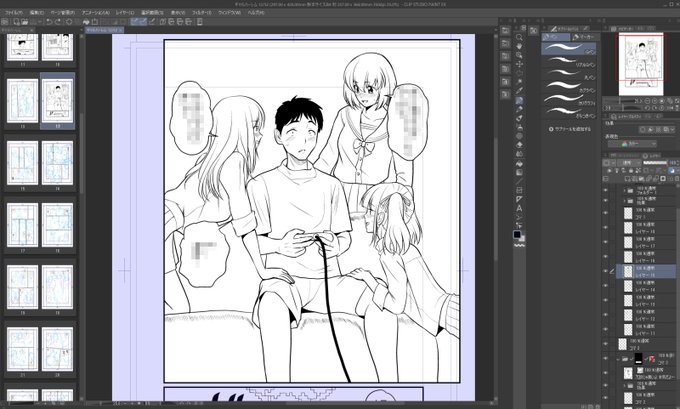This screenshot has width=680, height=409.
Task: Adjust the layer opacity slider
Action: [655, 163]
